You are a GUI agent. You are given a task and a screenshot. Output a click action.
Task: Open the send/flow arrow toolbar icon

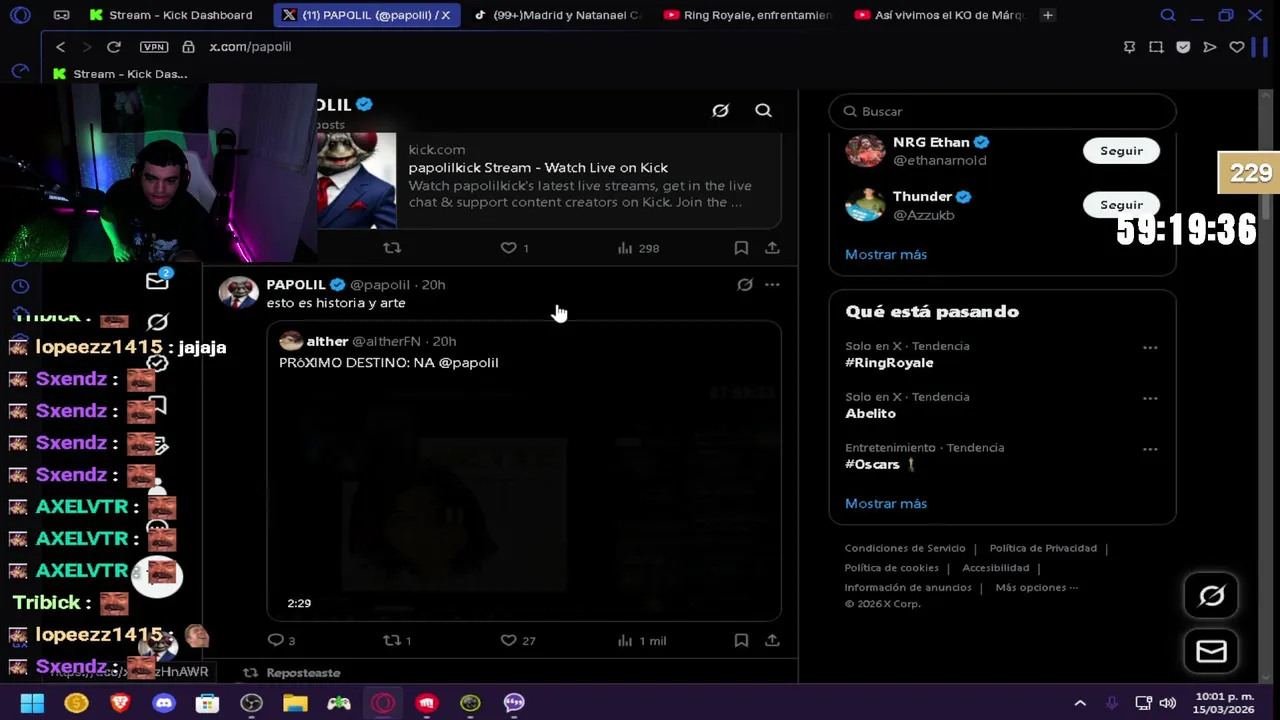pos(1210,47)
